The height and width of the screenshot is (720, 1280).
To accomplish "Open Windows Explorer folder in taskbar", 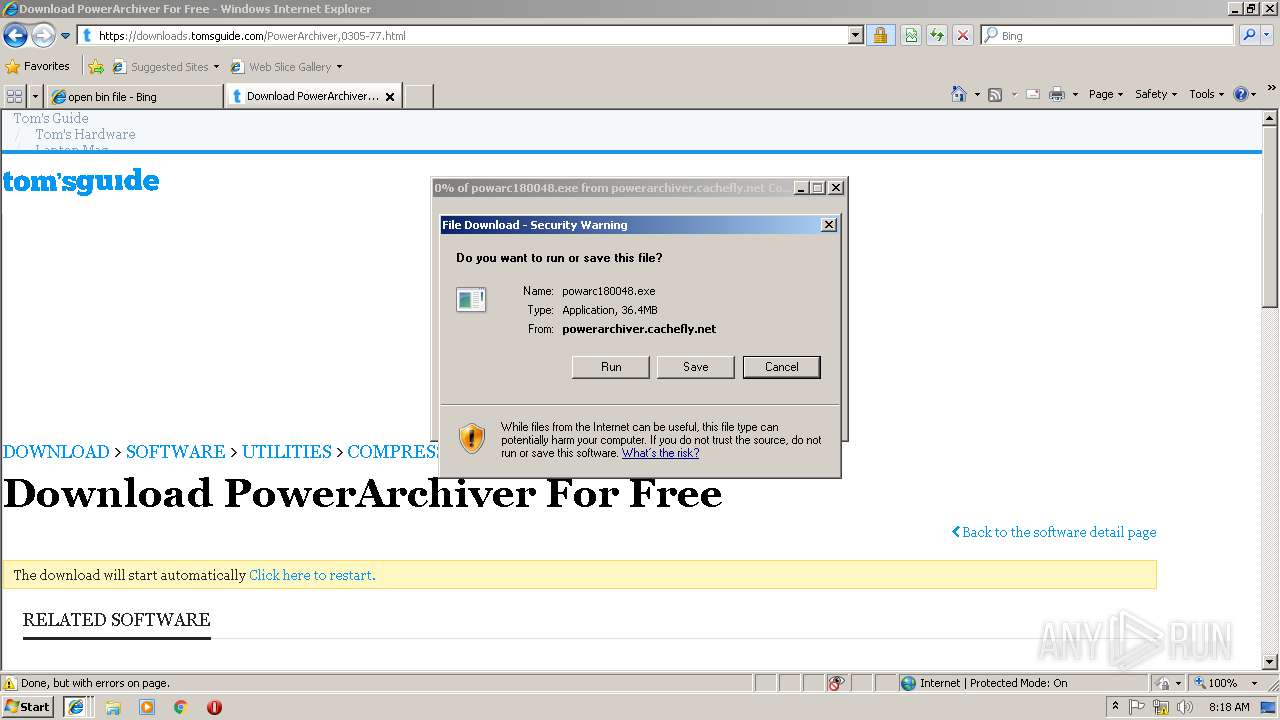I will tap(113, 707).
